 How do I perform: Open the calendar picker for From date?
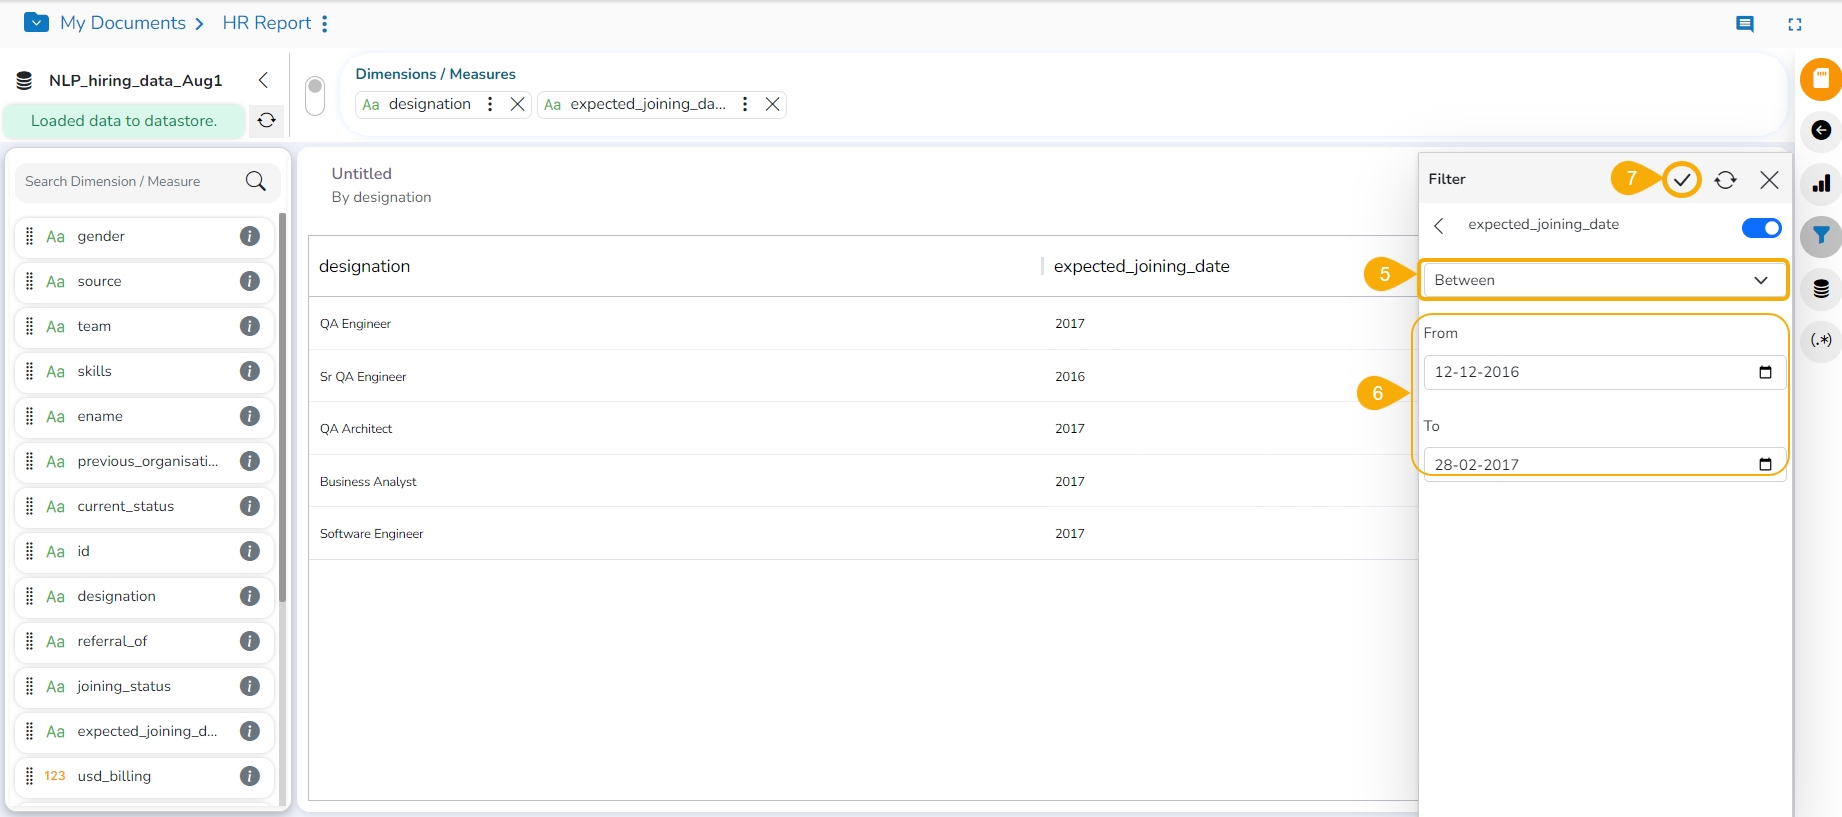click(x=1765, y=372)
